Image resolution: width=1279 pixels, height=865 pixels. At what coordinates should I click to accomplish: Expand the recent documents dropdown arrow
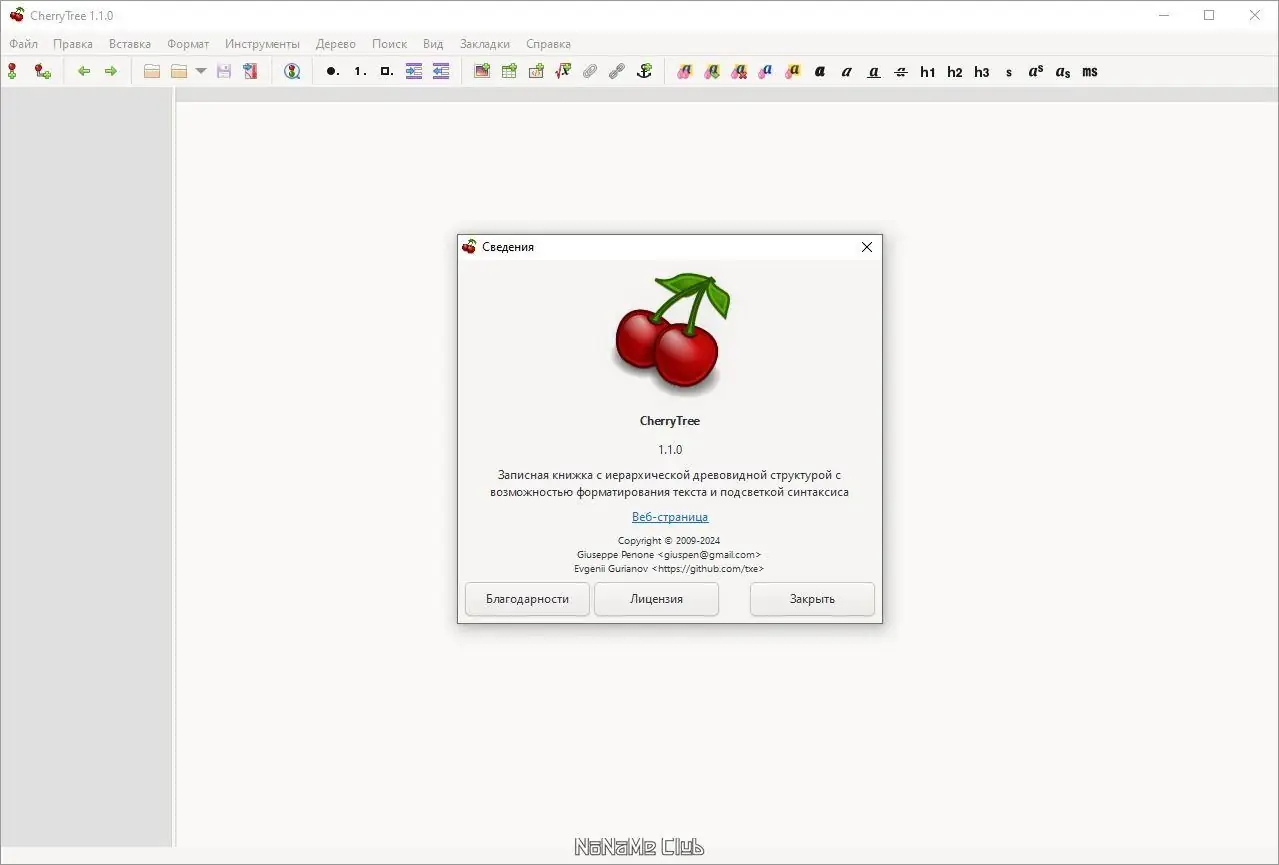(x=201, y=71)
